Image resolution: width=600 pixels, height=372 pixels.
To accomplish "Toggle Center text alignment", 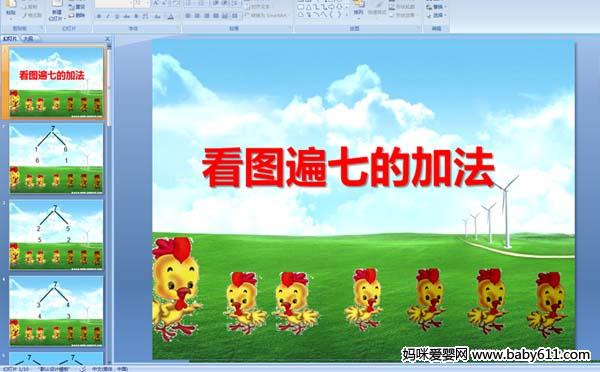I will [197, 16].
